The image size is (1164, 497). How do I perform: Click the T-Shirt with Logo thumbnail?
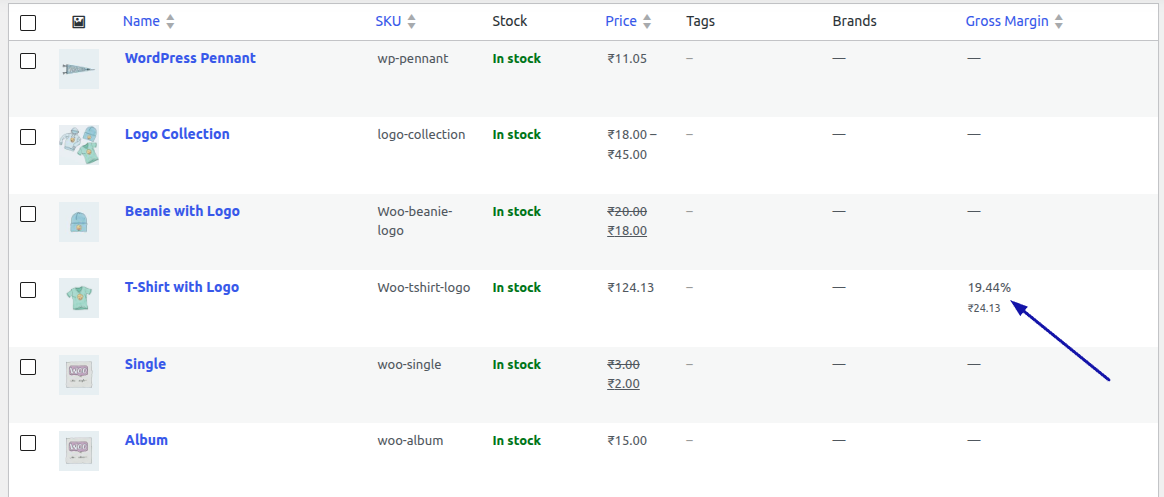click(79, 298)
